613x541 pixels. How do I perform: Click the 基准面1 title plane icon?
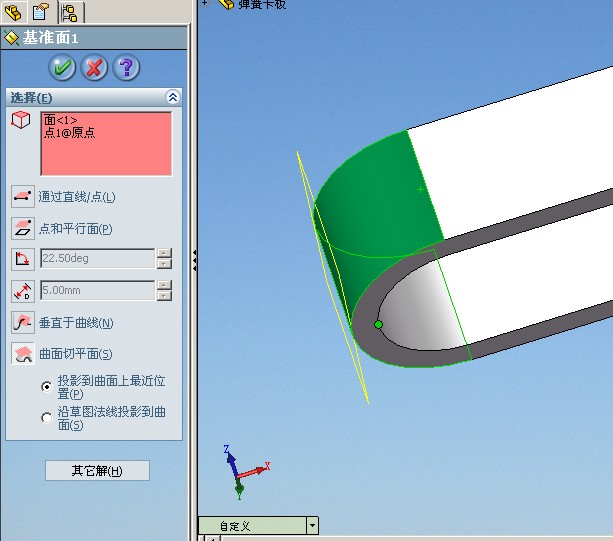tap(11, 38)
